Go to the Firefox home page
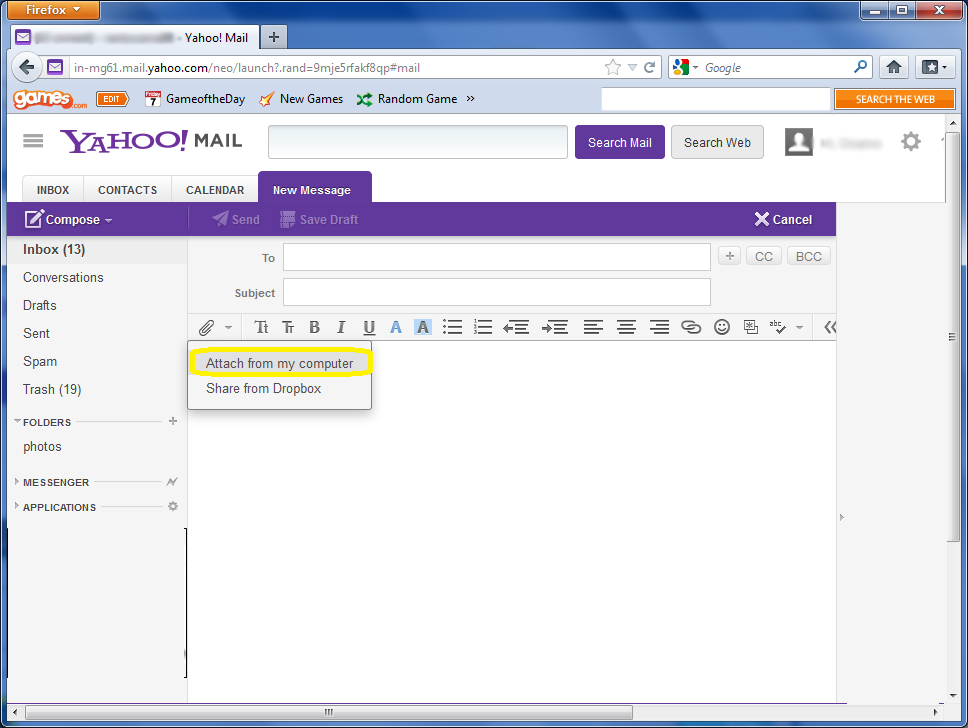The width and height of the screenshot is (968, 728). (894, 67)
